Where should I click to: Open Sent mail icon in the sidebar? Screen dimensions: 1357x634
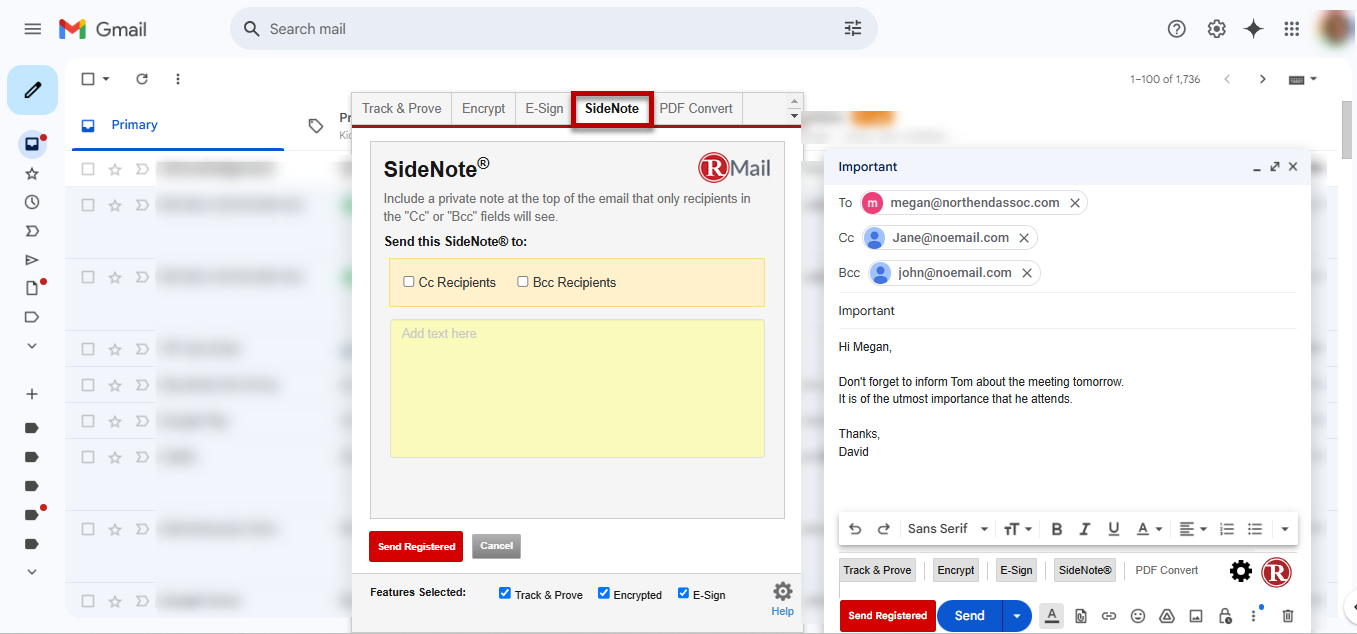(x=32, y=260)
